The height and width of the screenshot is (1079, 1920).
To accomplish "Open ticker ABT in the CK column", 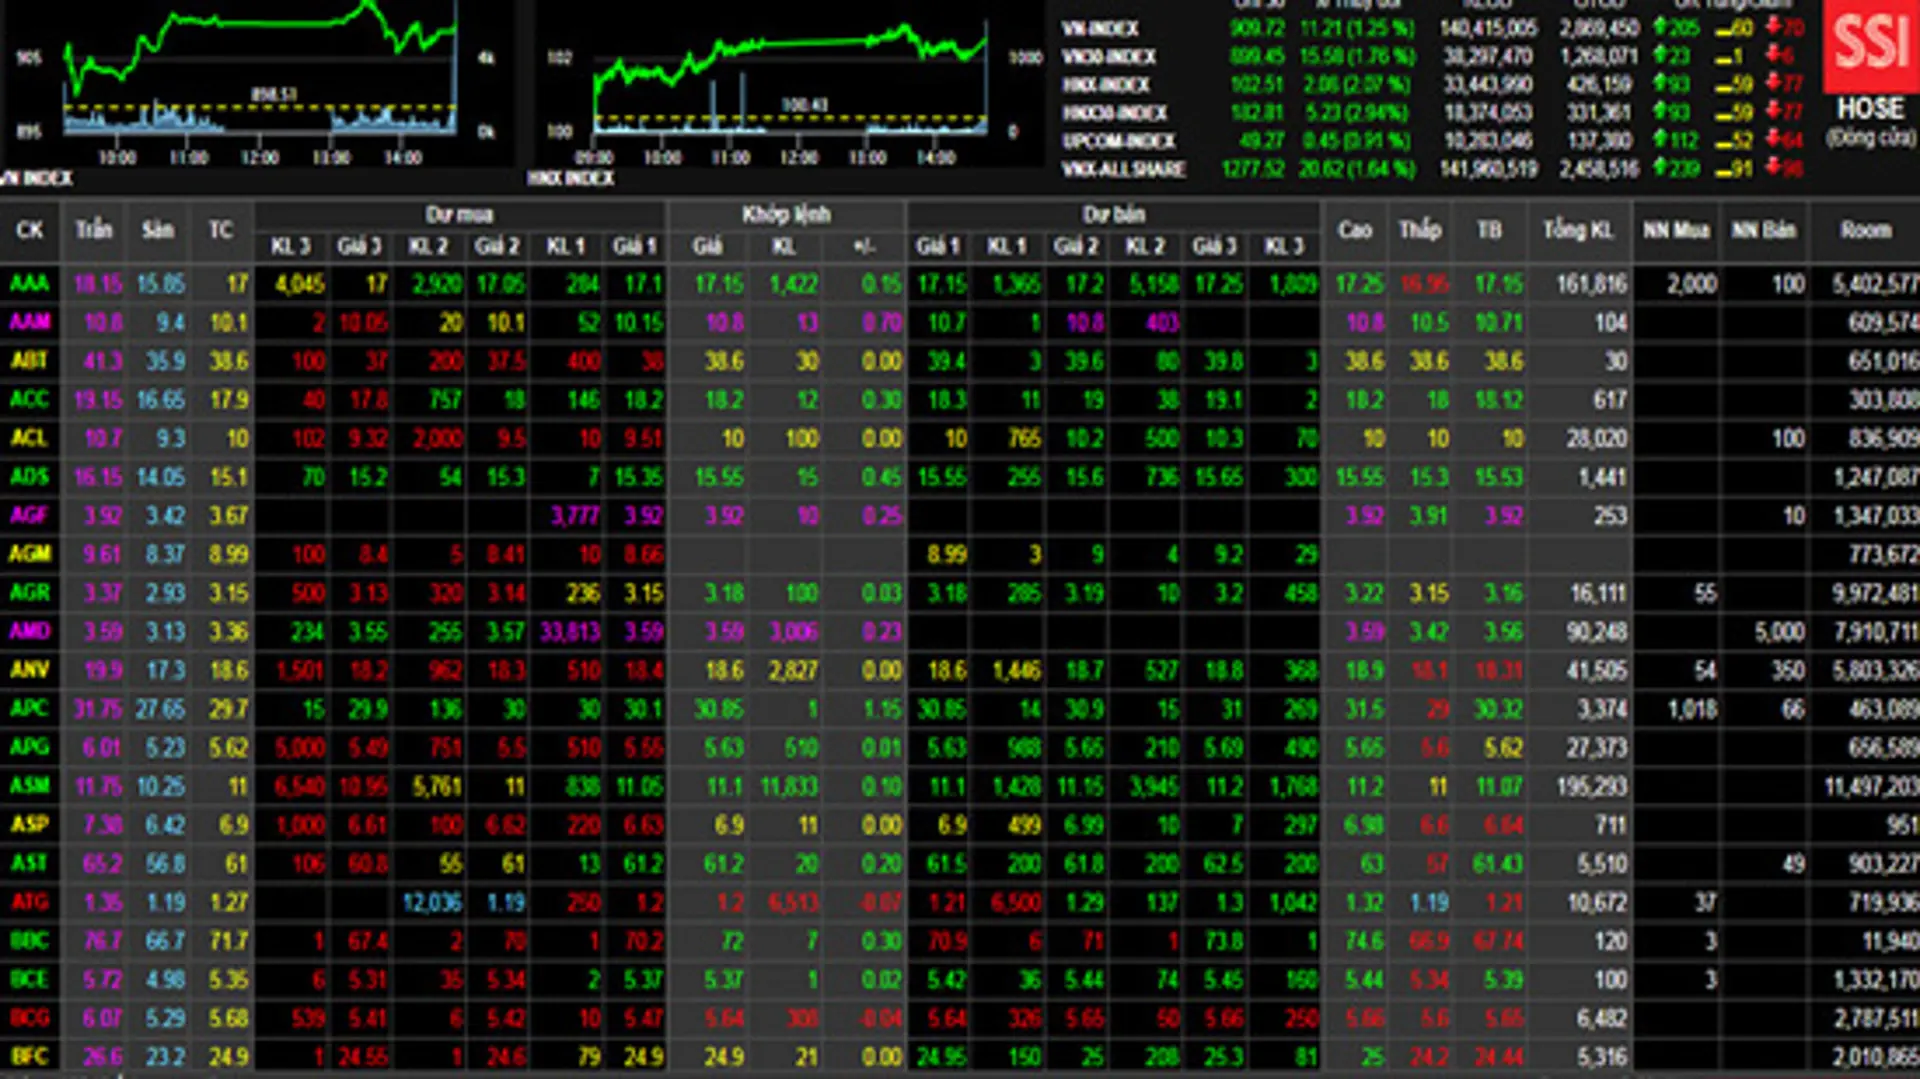I will pyautogui.click(x=30, y=360).
